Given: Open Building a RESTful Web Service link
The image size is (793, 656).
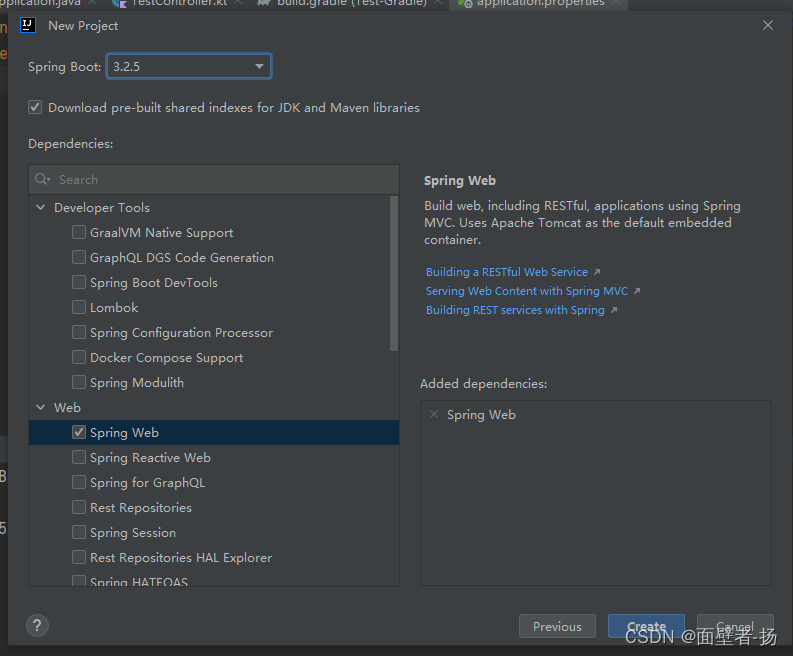Looking at the screenshot, I should point(507,272).
